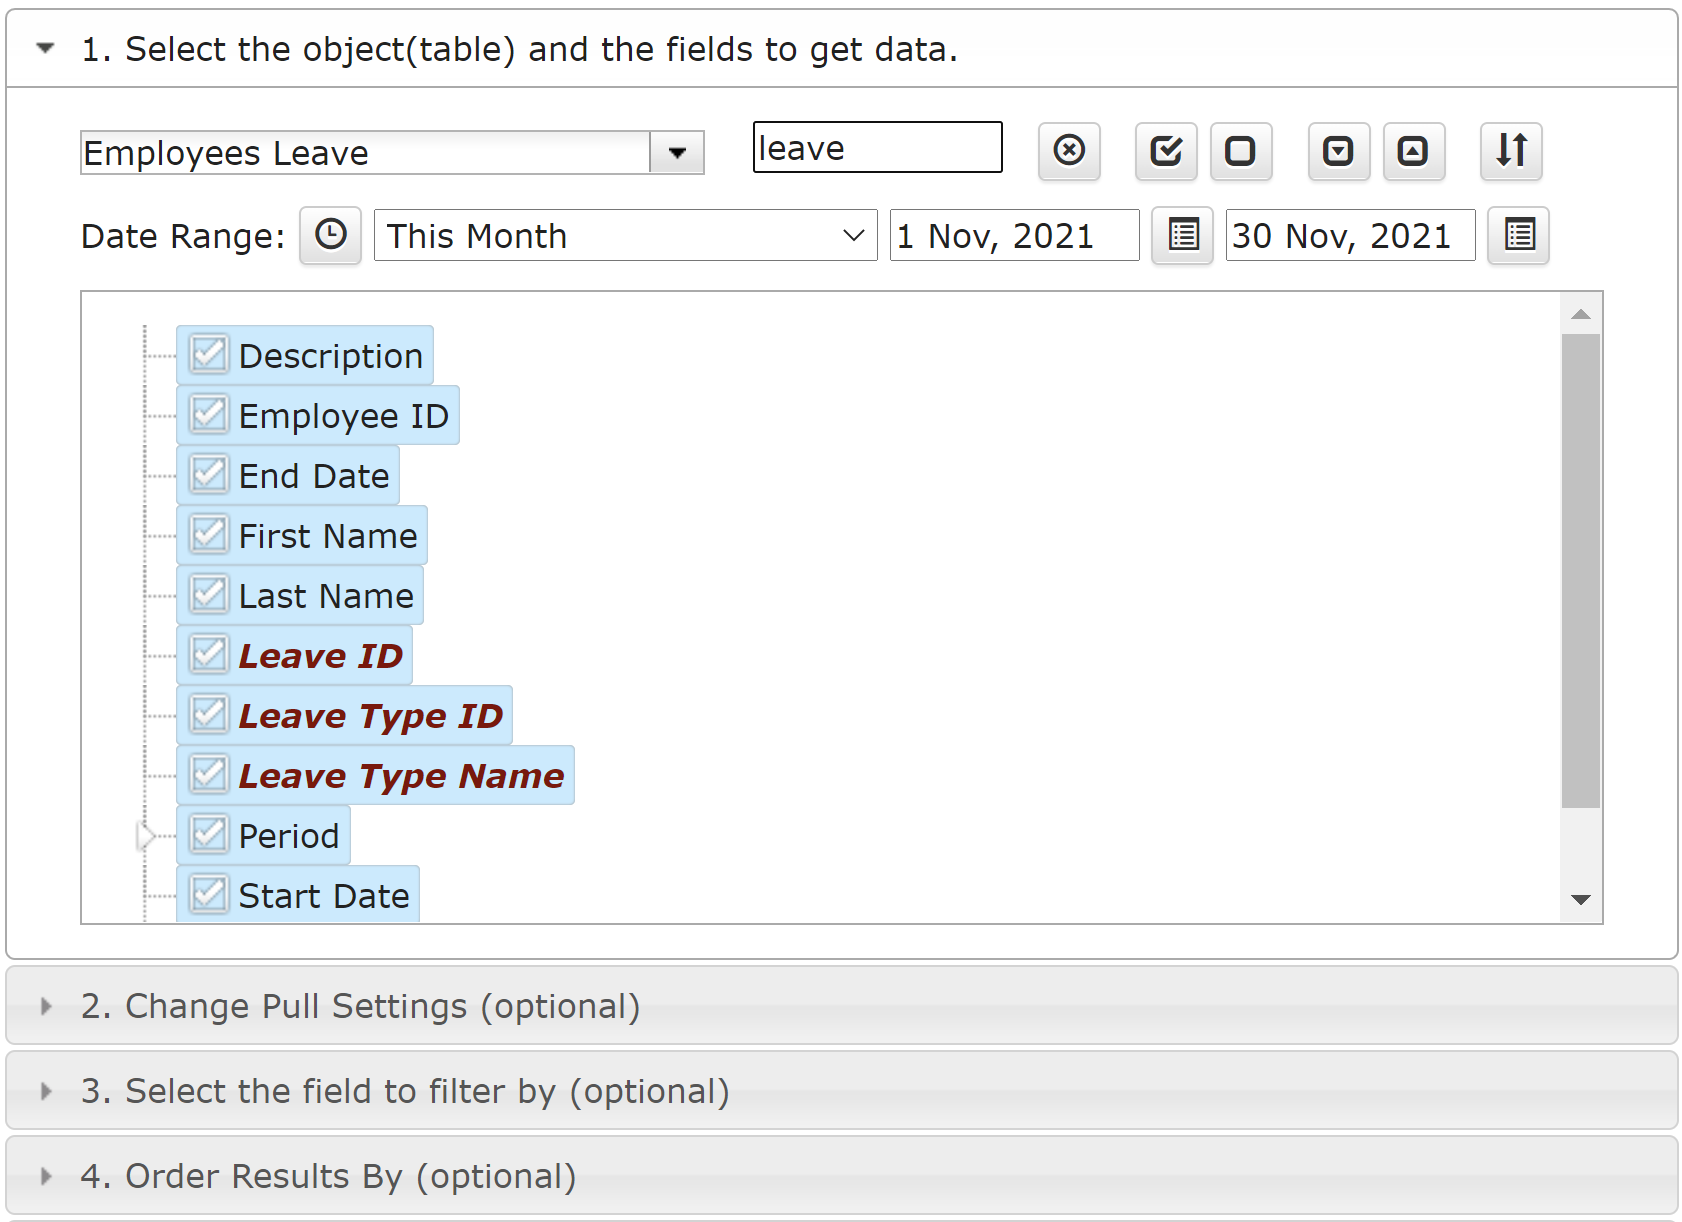The image size is (1682, 1222).
Task: Expand all tree nodes icon
Action: coord(1339,151)
